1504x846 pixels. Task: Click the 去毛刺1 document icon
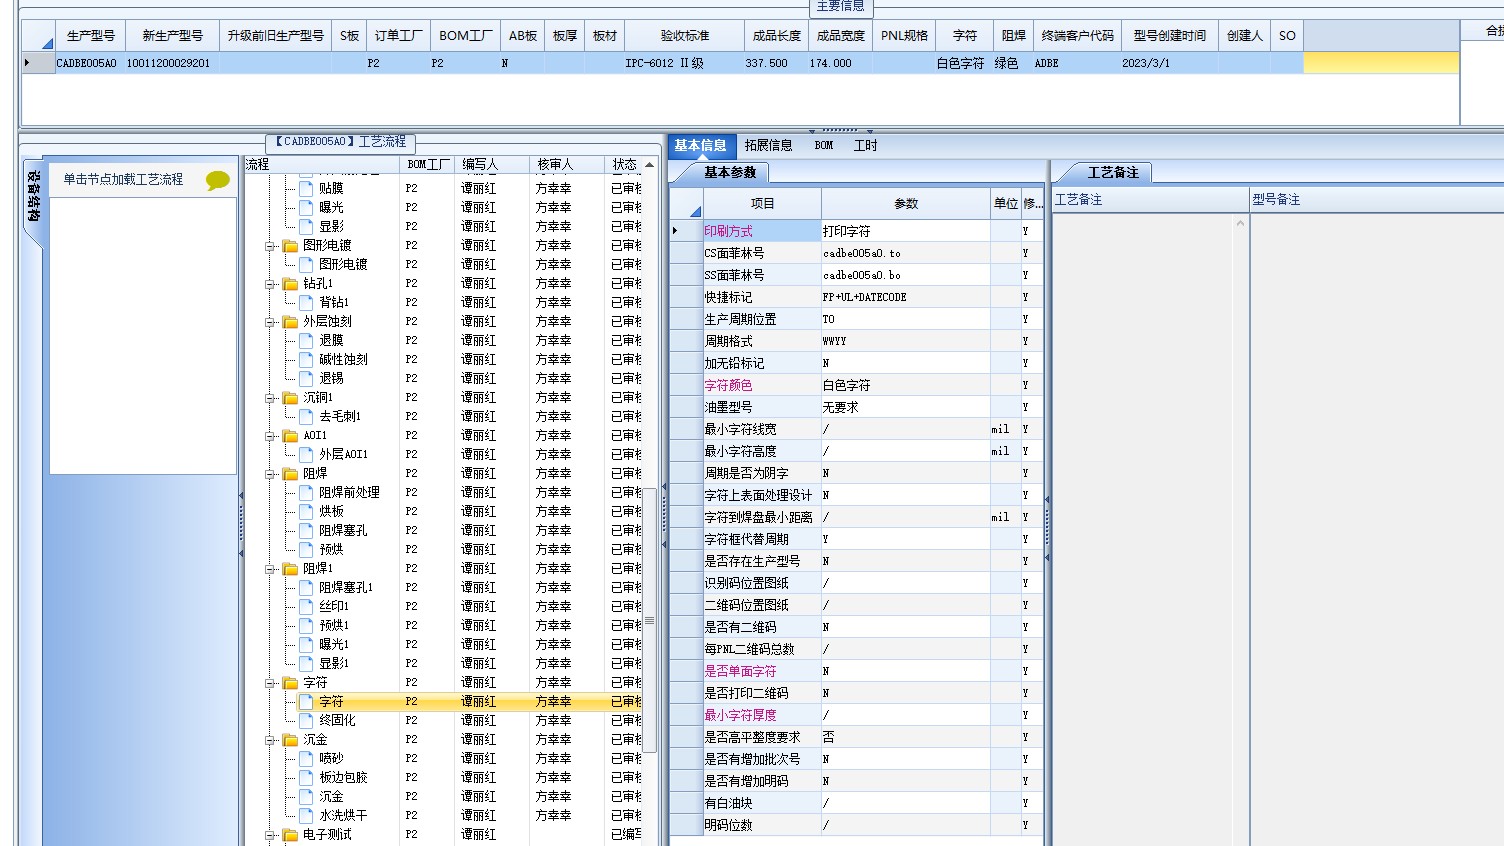pyautogui.click(x=307, y=416)
